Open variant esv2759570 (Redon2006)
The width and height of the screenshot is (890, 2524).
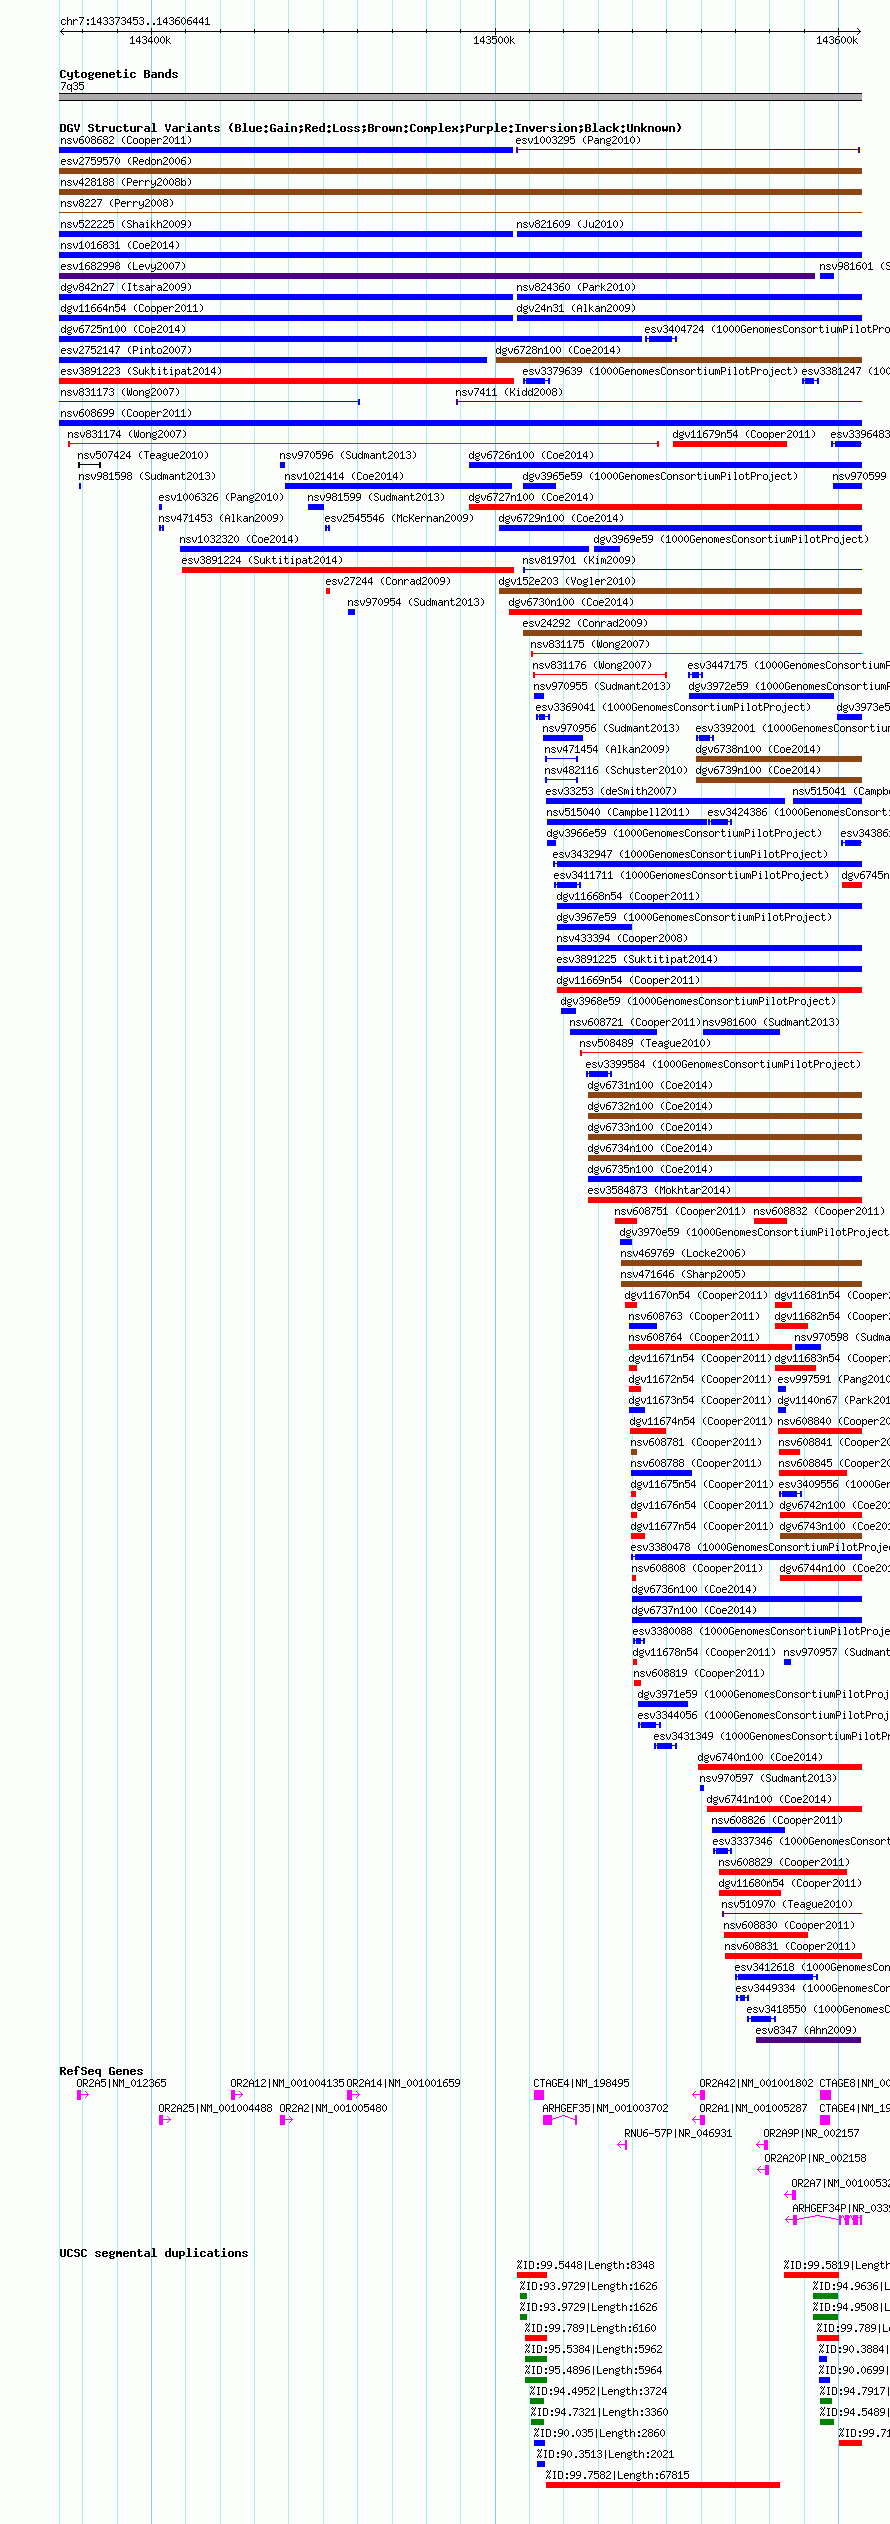pos(125,161)
